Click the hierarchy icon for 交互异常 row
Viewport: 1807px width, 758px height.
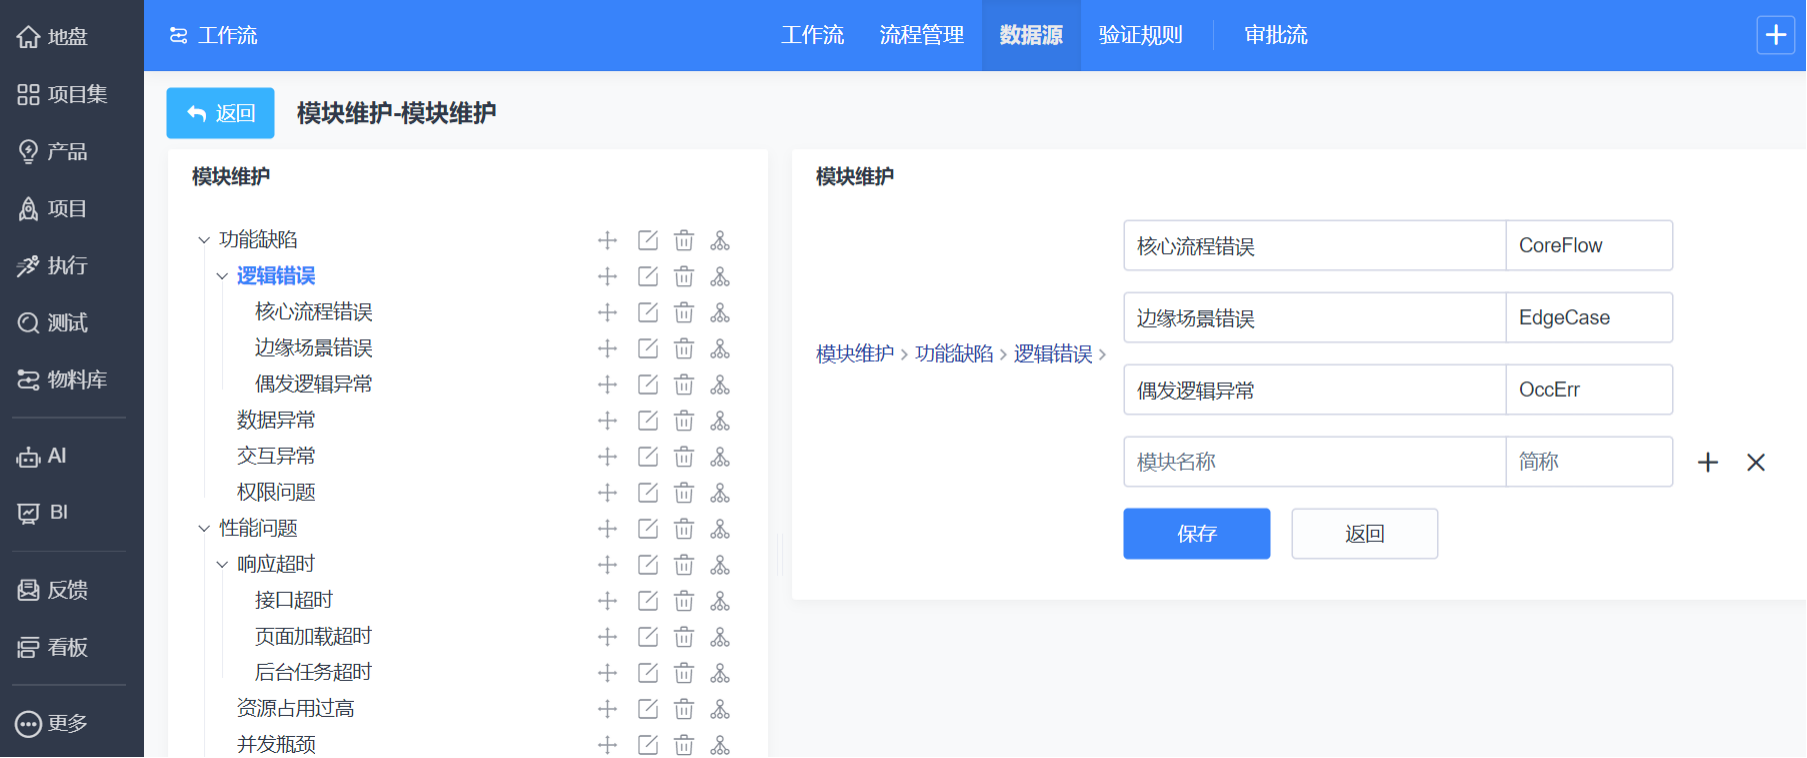pyautogui.click(x=720, y=457)
